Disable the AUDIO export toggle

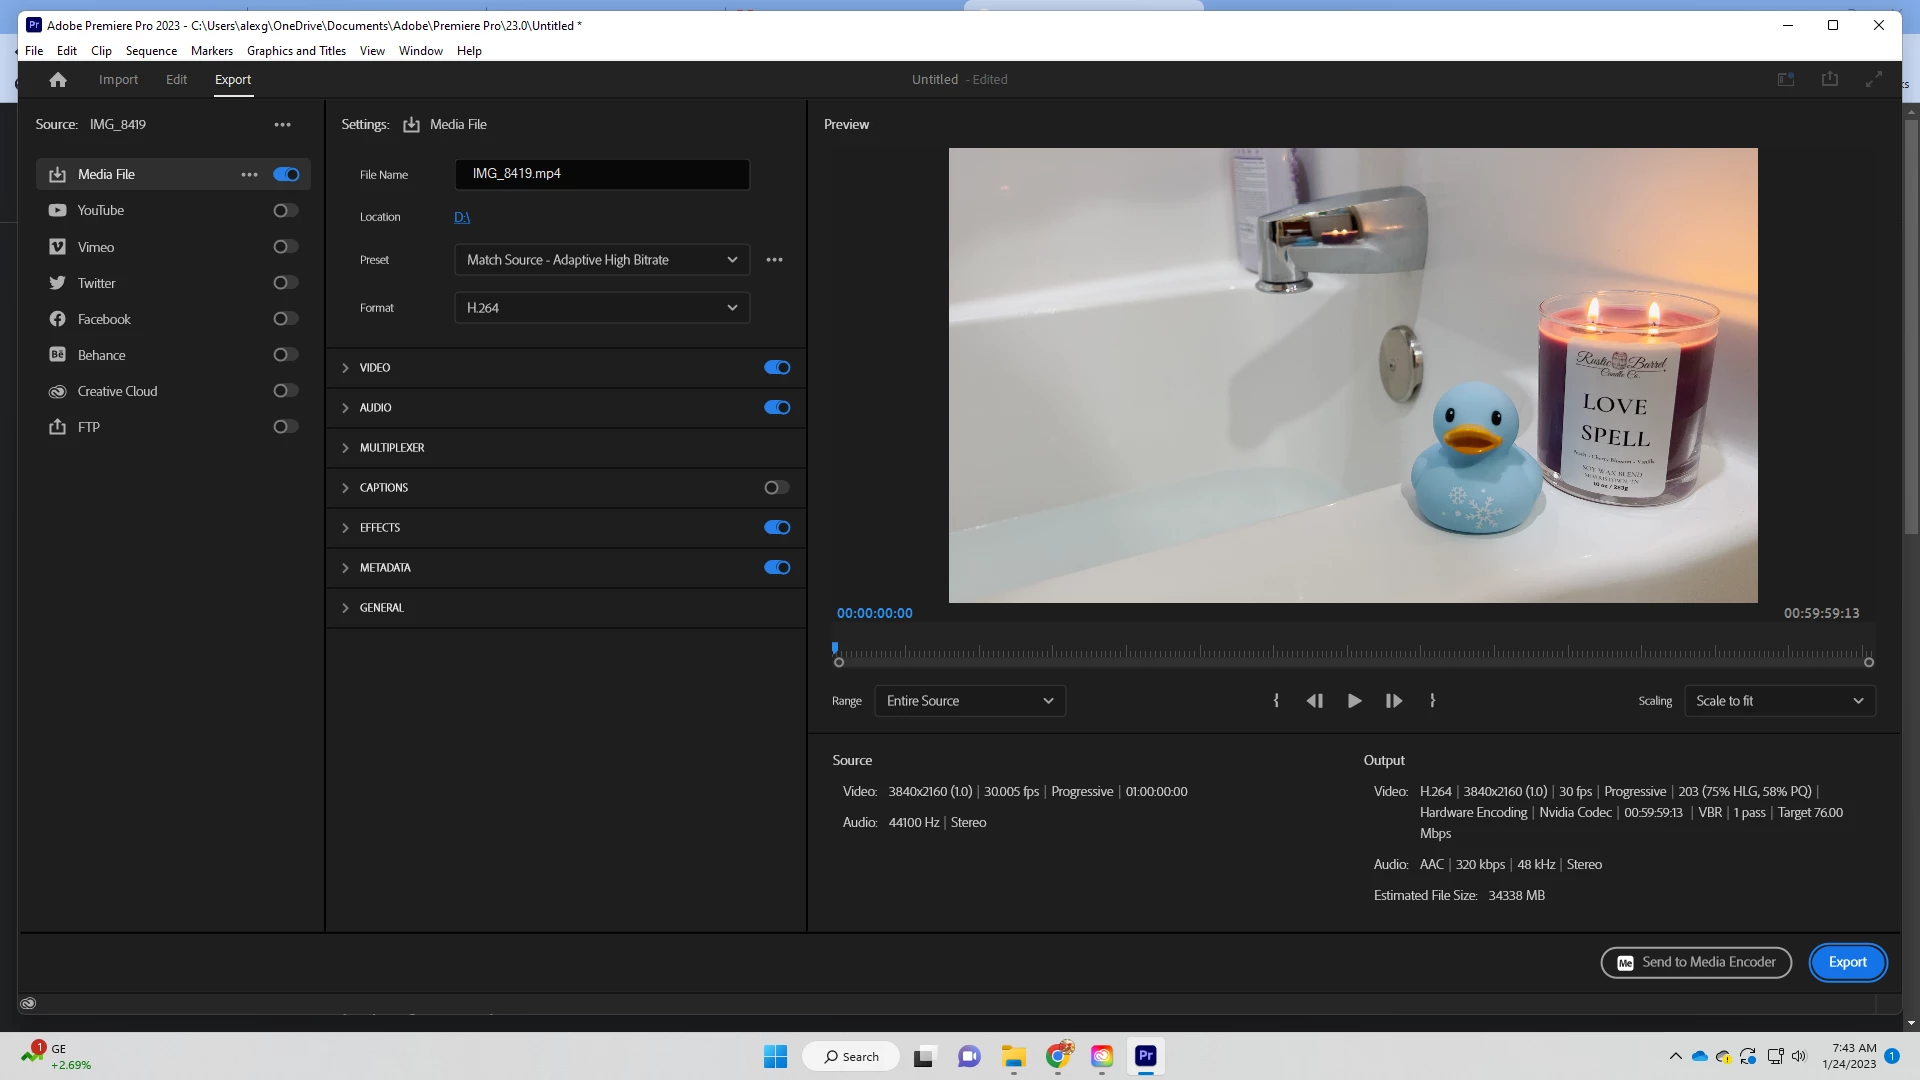[x=776, y=408]
